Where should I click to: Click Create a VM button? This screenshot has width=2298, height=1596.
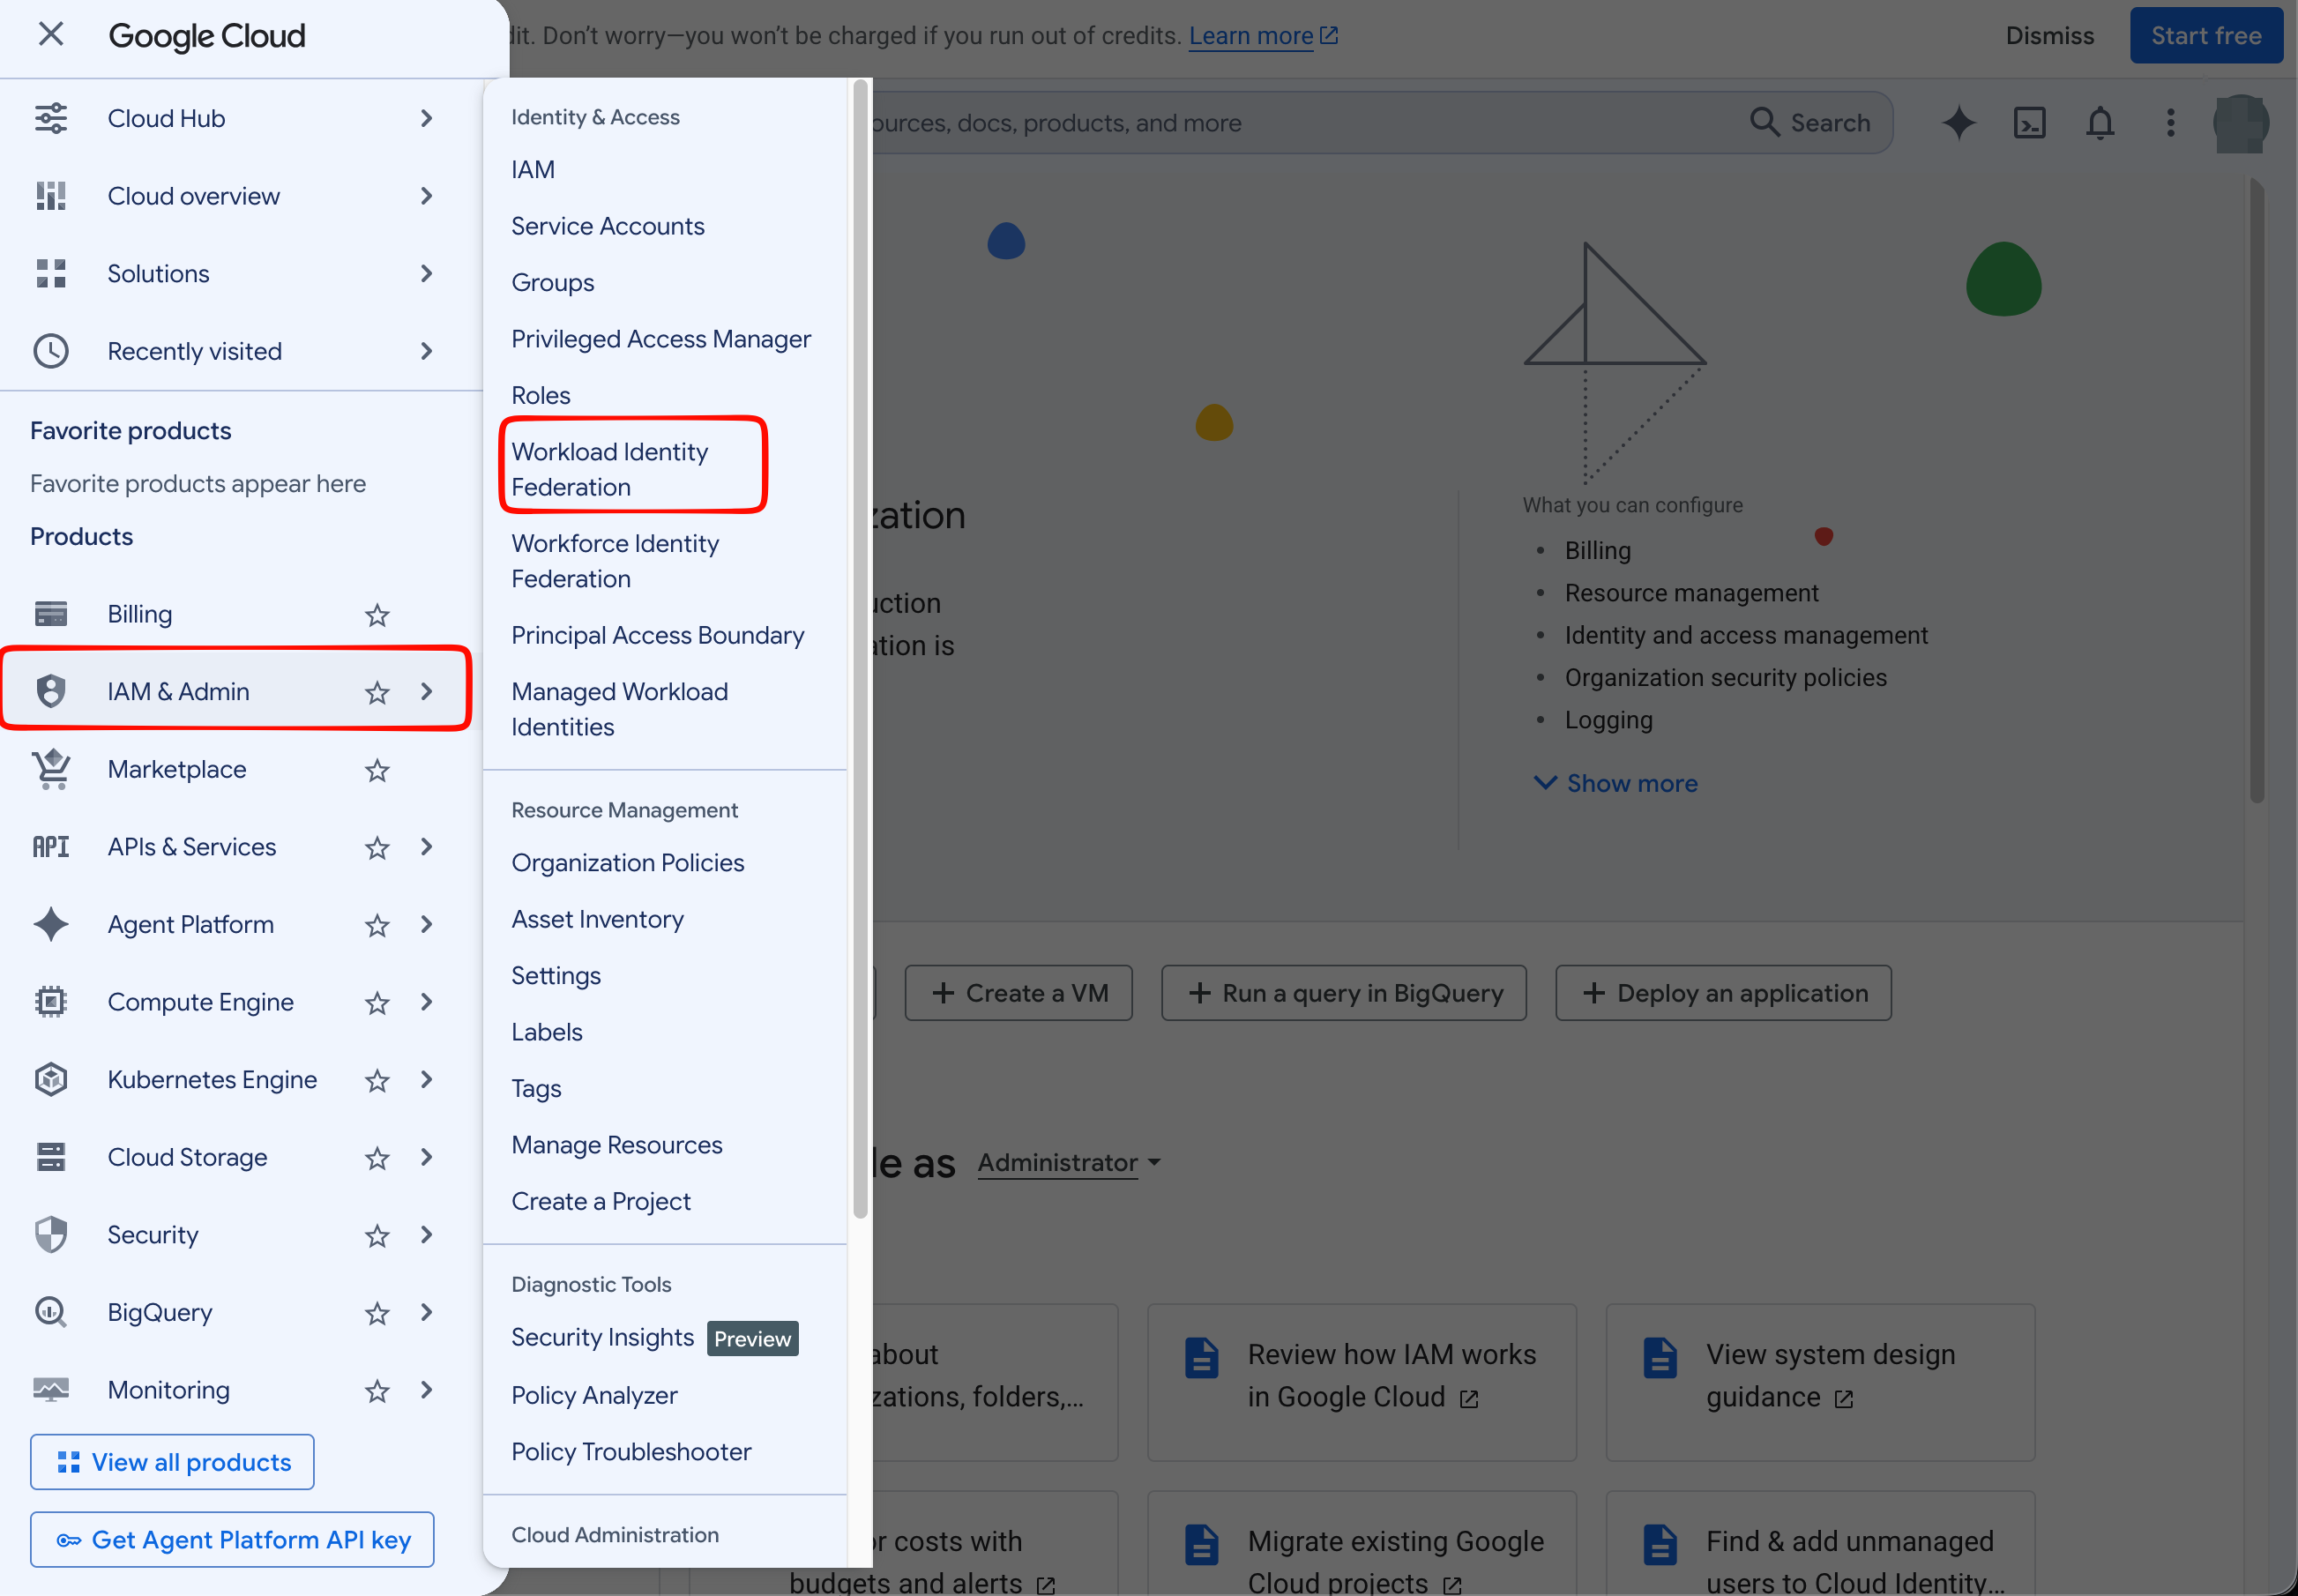(1019, 993)
